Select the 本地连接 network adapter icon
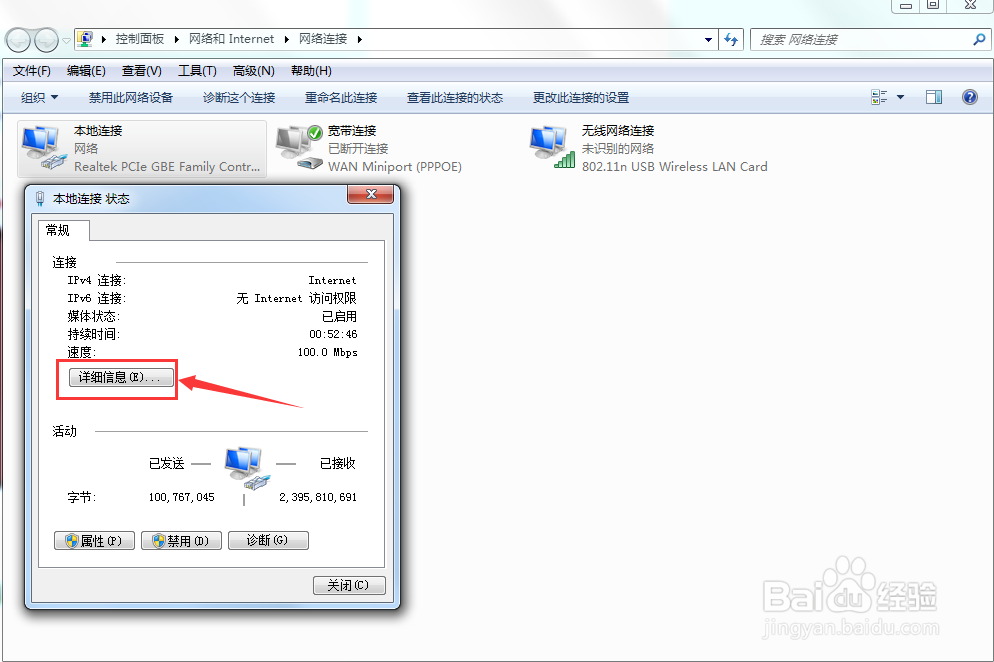 [x=40, y=143]
